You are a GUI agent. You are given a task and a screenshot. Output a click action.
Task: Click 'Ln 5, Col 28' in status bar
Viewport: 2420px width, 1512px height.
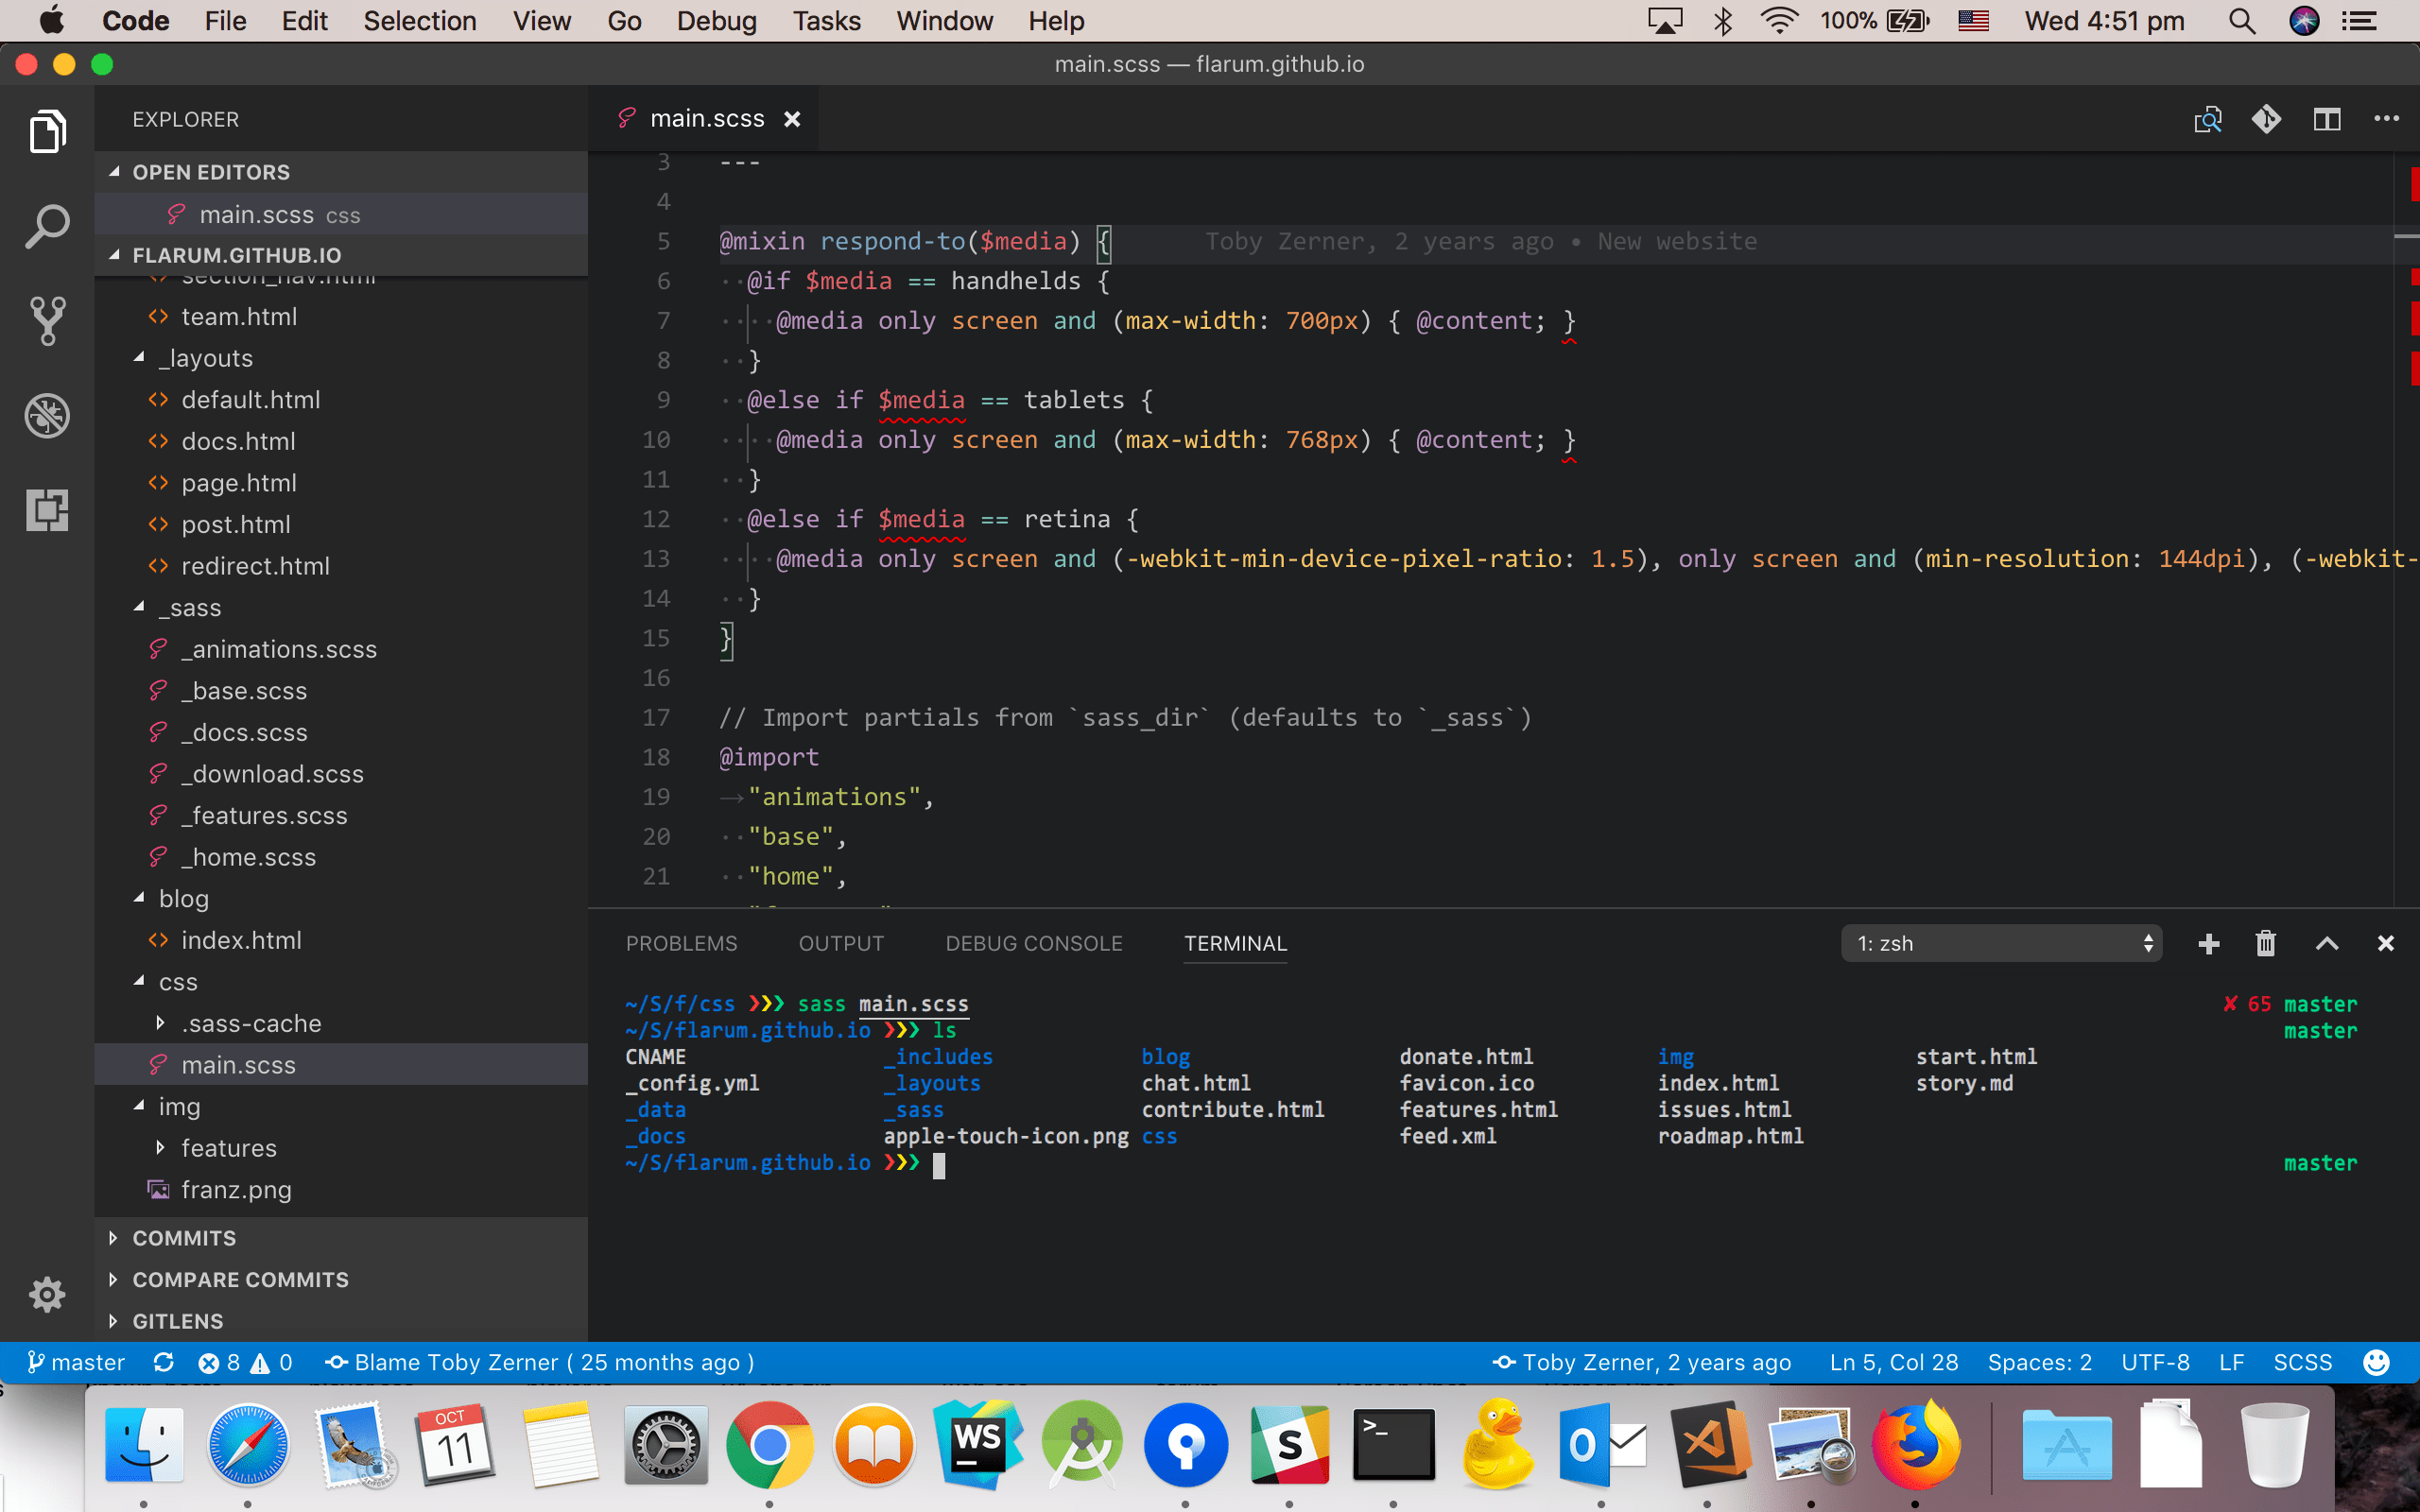[x=1893, y=1362]
